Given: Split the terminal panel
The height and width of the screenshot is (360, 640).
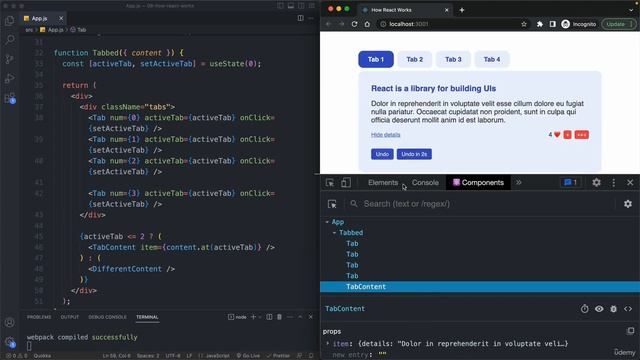Looking at the screenshot, I should point(269,317).
